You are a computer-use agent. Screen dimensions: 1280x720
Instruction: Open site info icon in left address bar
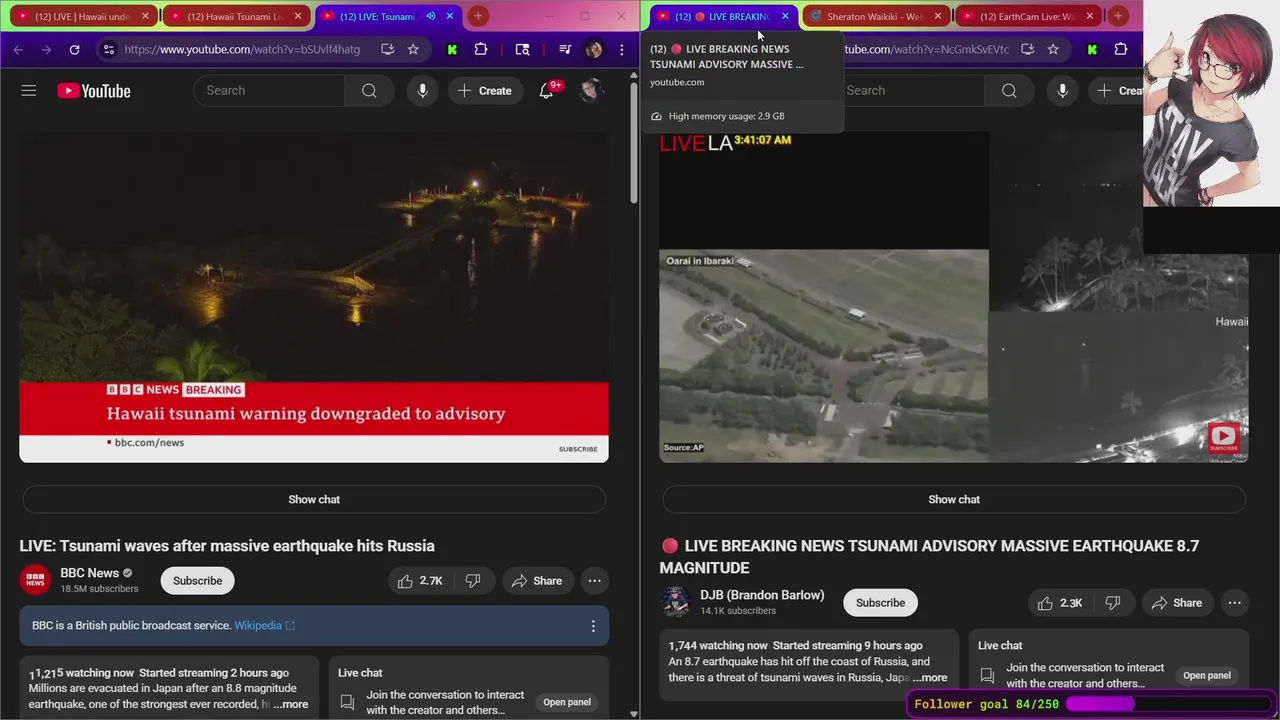(109, 49)
